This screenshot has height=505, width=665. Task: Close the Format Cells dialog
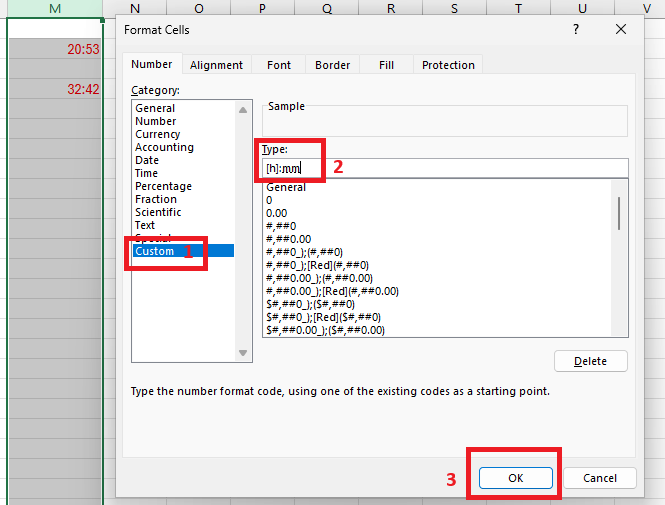(620, 29)
